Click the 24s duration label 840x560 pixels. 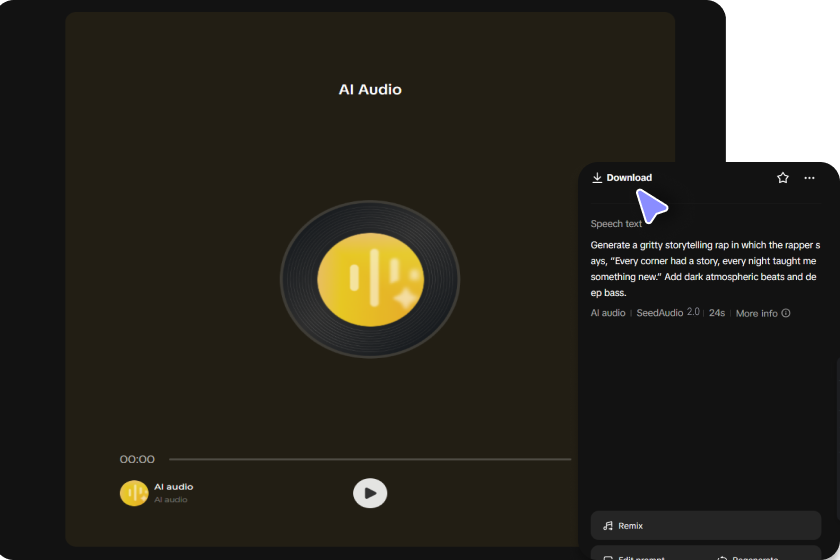717,313
